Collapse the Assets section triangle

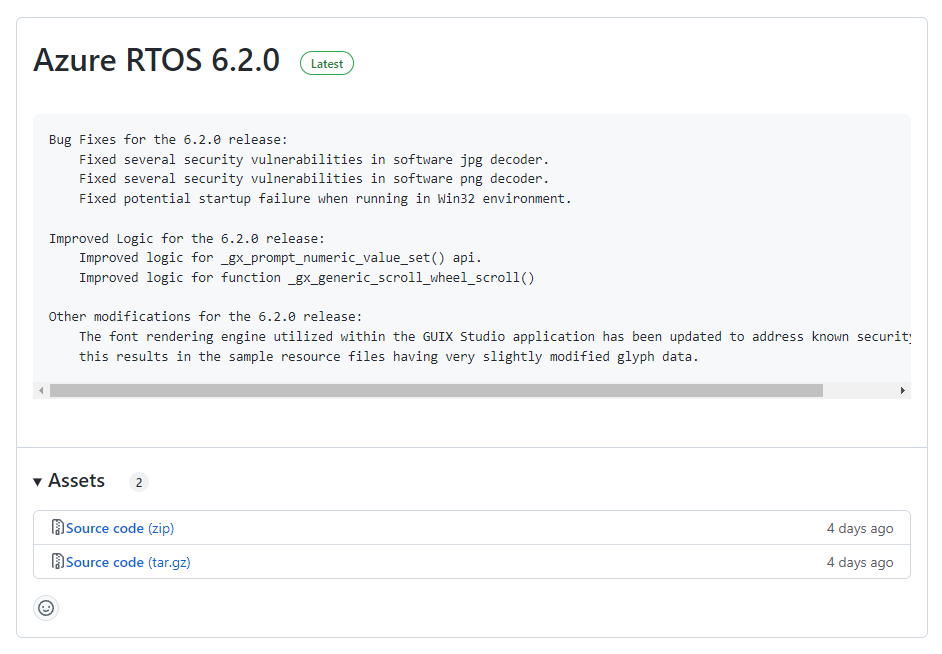37,482
